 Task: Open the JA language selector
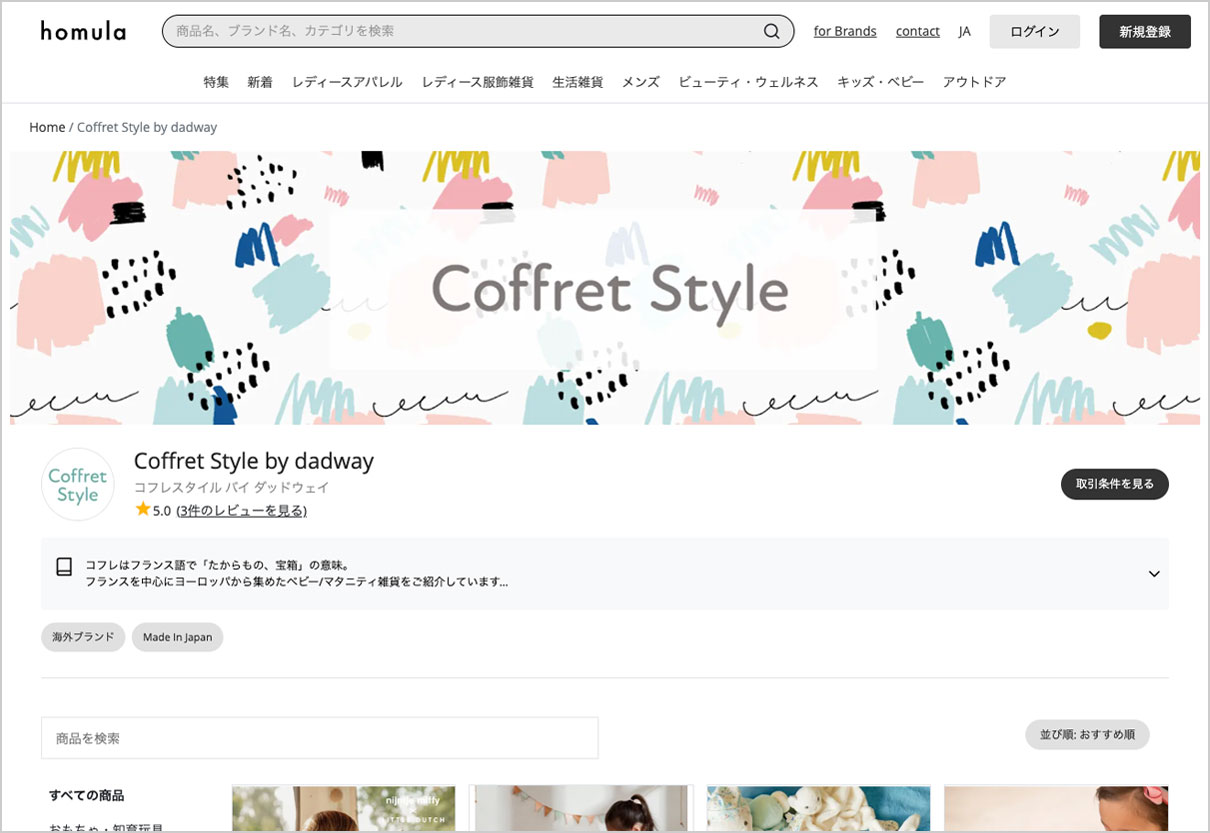(x=964, y=31)
